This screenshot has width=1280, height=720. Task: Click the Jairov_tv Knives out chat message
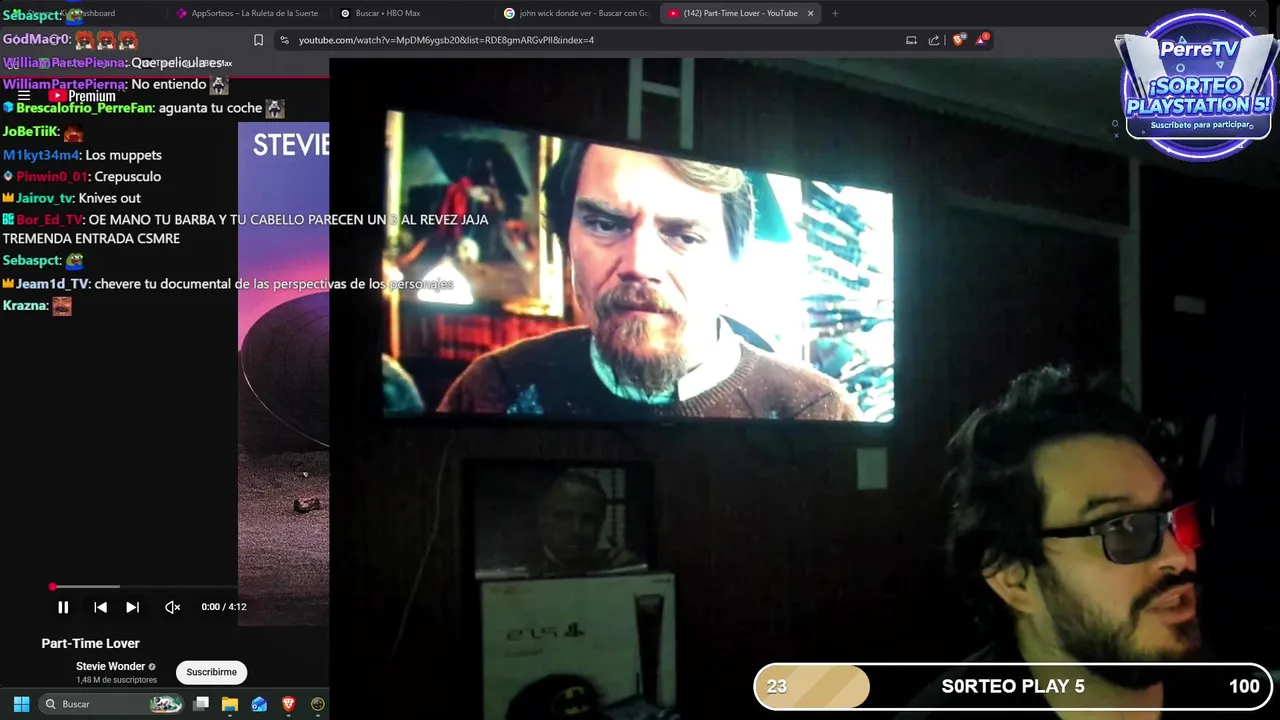click(72, 198)
